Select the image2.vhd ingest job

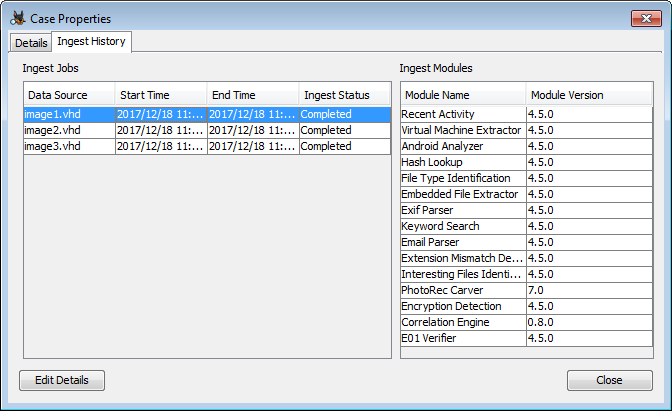click(207, 130)
